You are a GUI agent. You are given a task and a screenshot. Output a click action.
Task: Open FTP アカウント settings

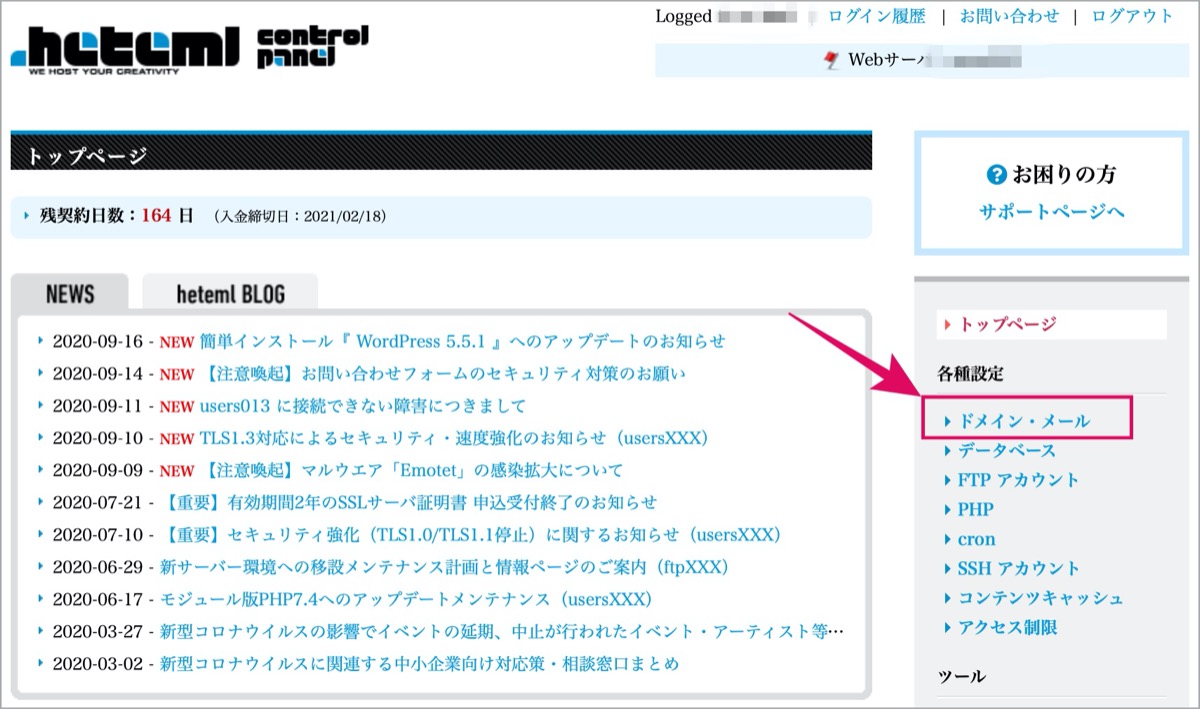tap(1018, 480)
